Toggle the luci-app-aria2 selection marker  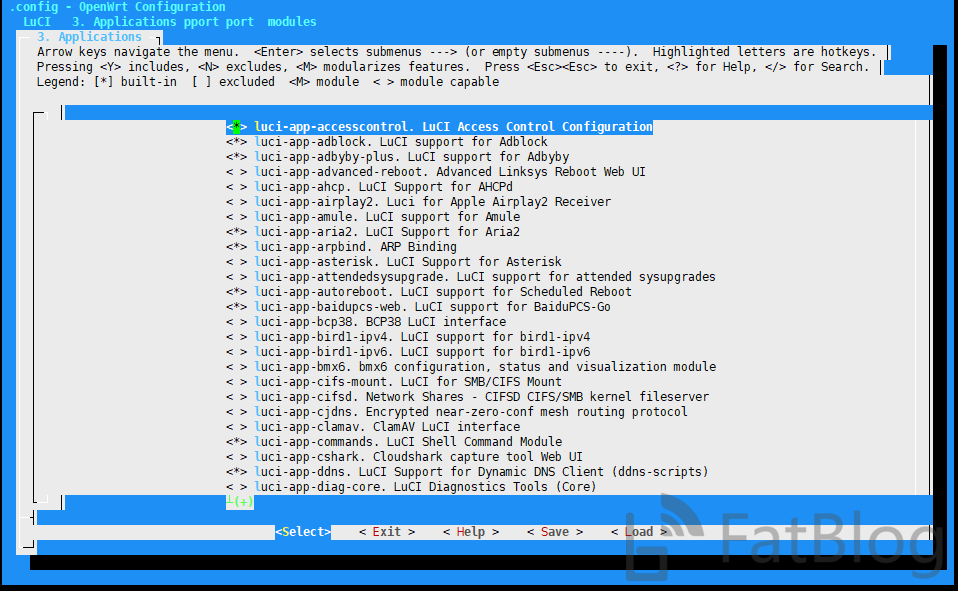[236, 232]
